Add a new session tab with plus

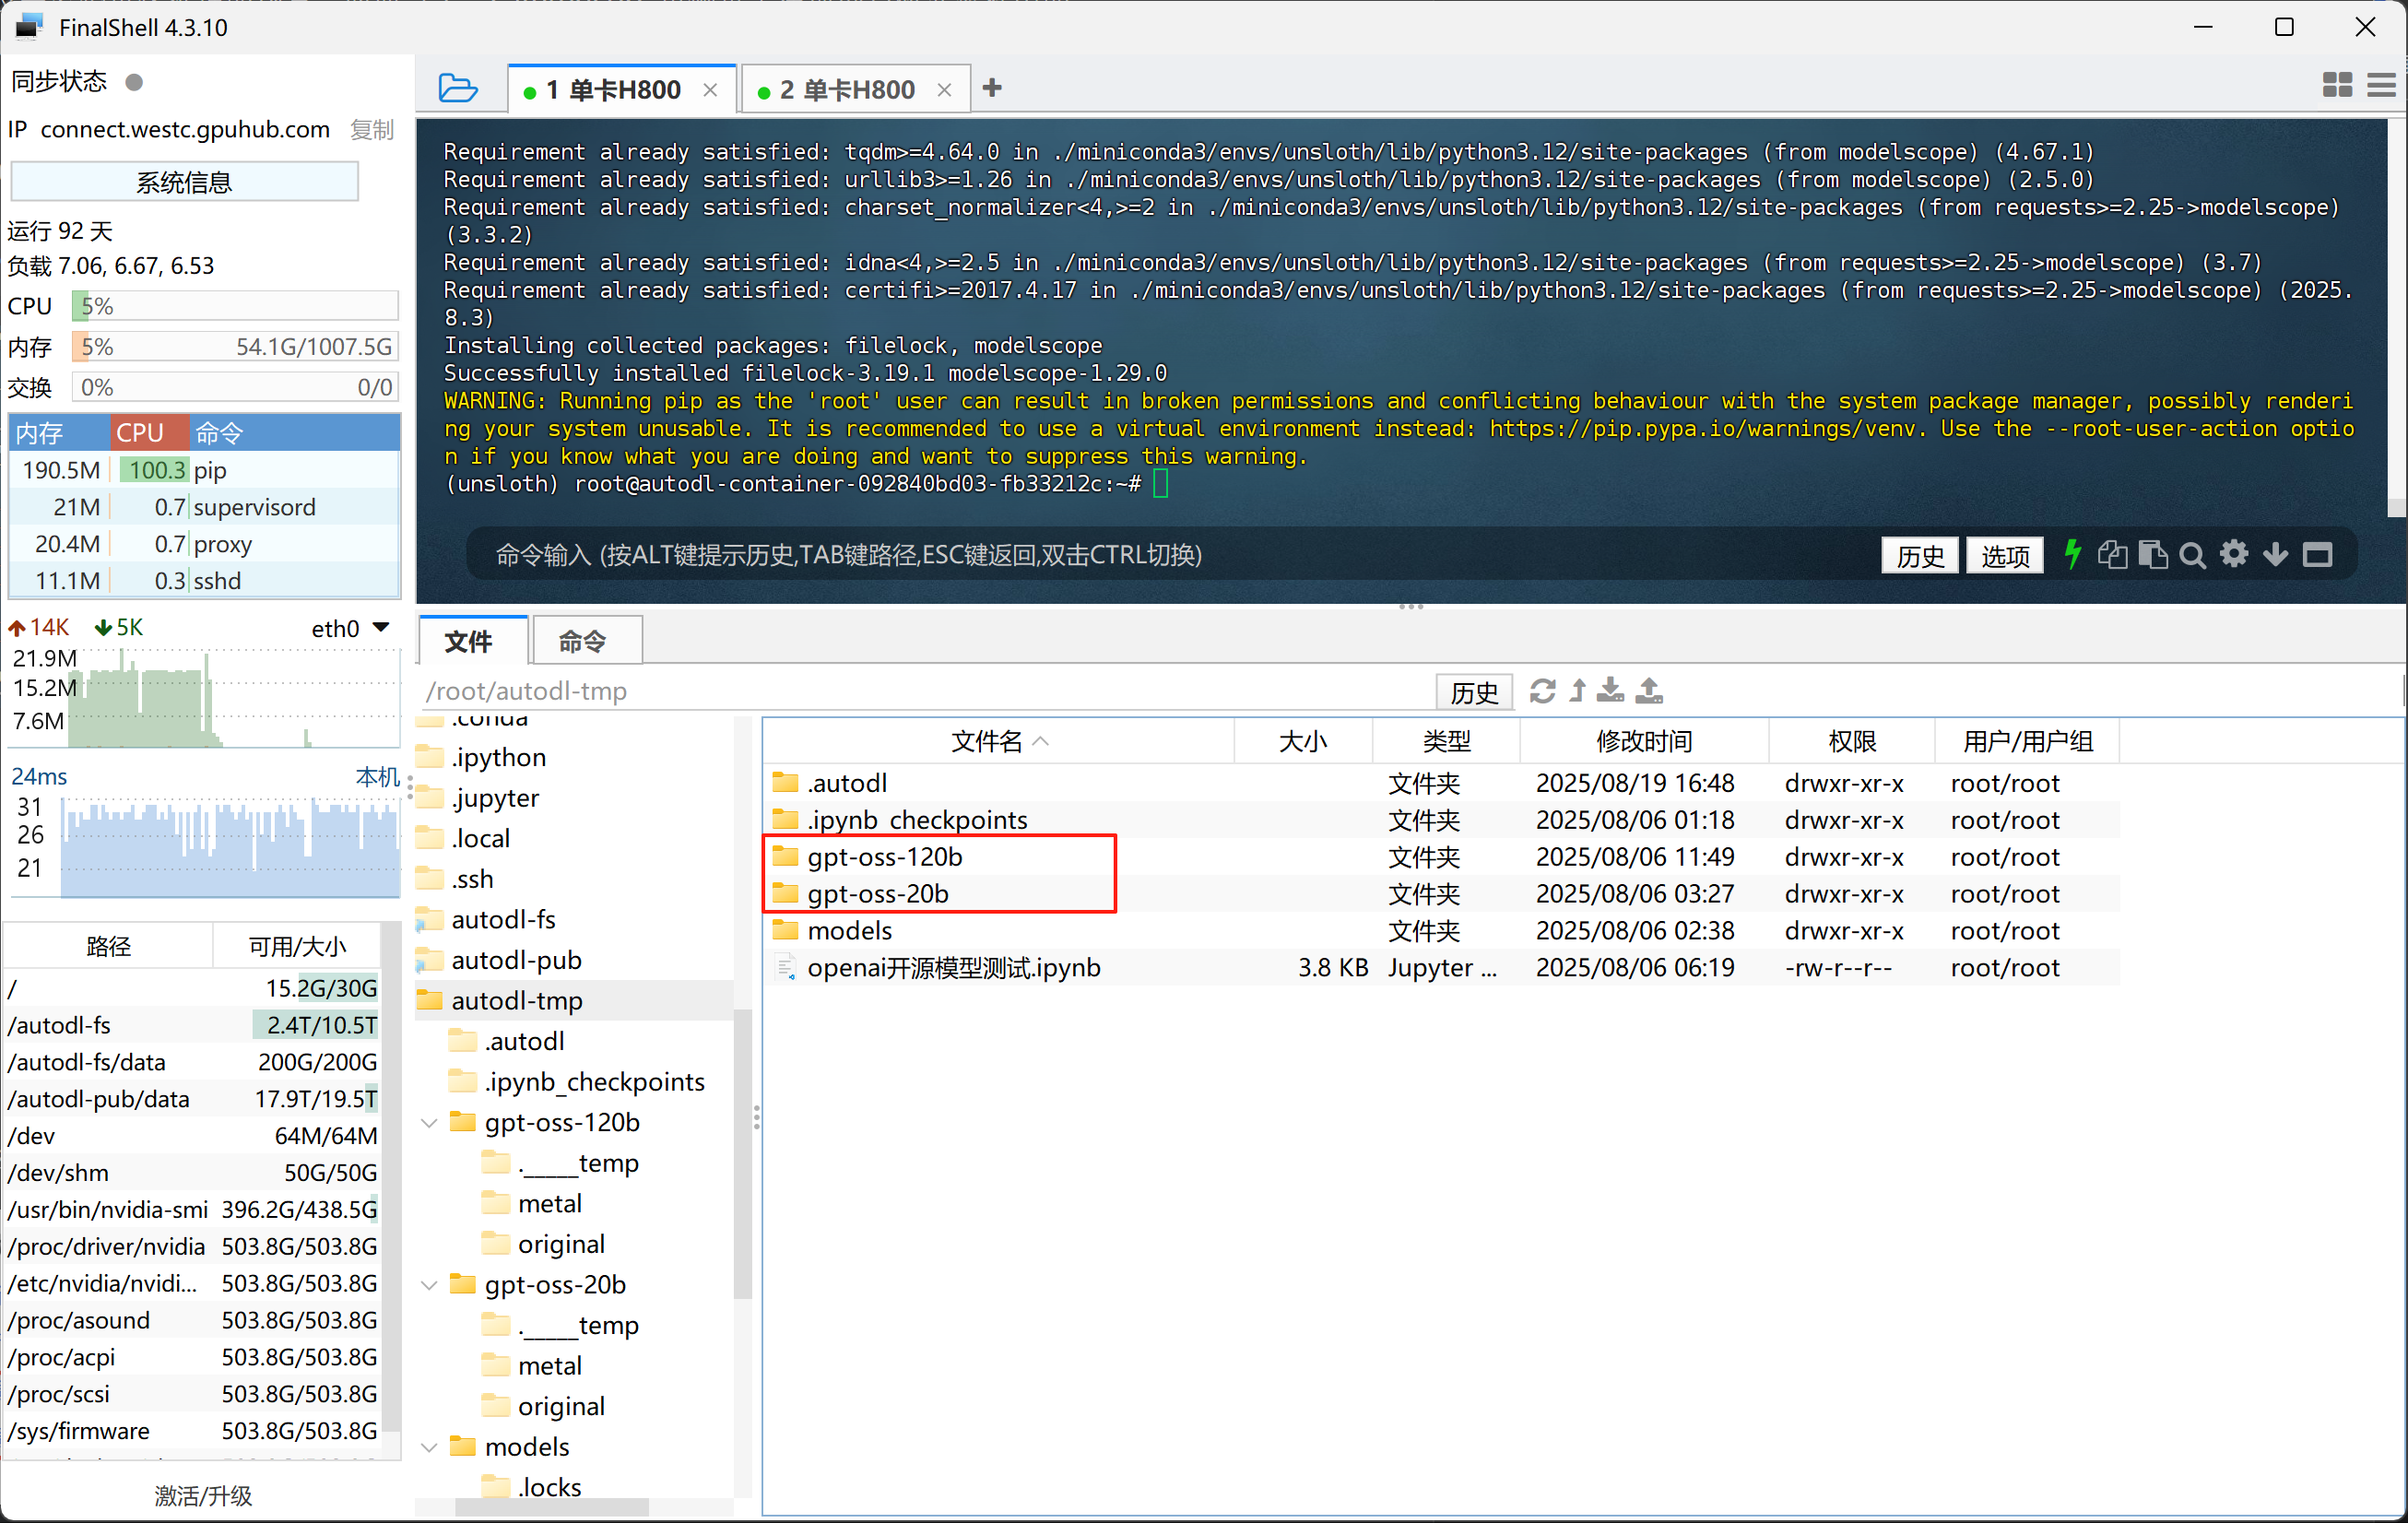[x=992, y=88]
